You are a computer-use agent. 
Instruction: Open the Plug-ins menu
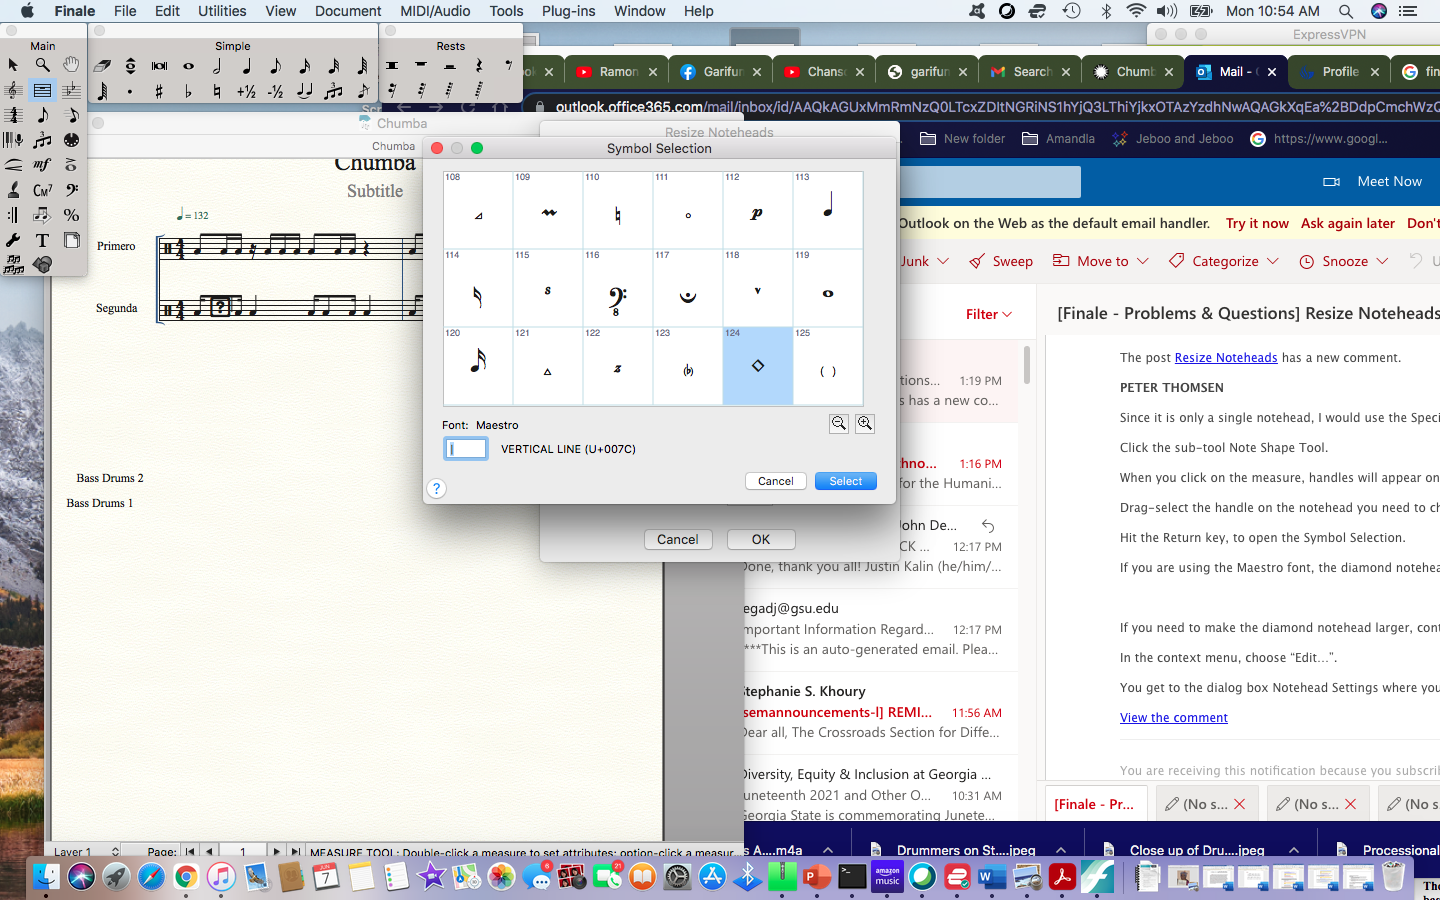tap(568, 11)
